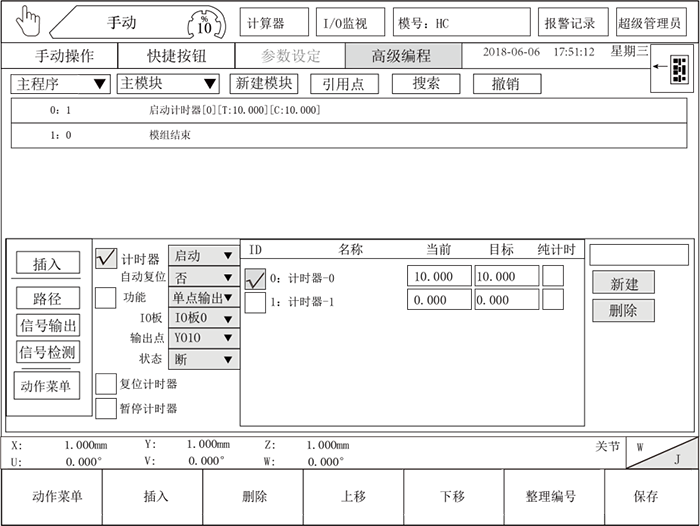
Task: Click the 计时器-0 目标 value field
Action: pos(506,276)
